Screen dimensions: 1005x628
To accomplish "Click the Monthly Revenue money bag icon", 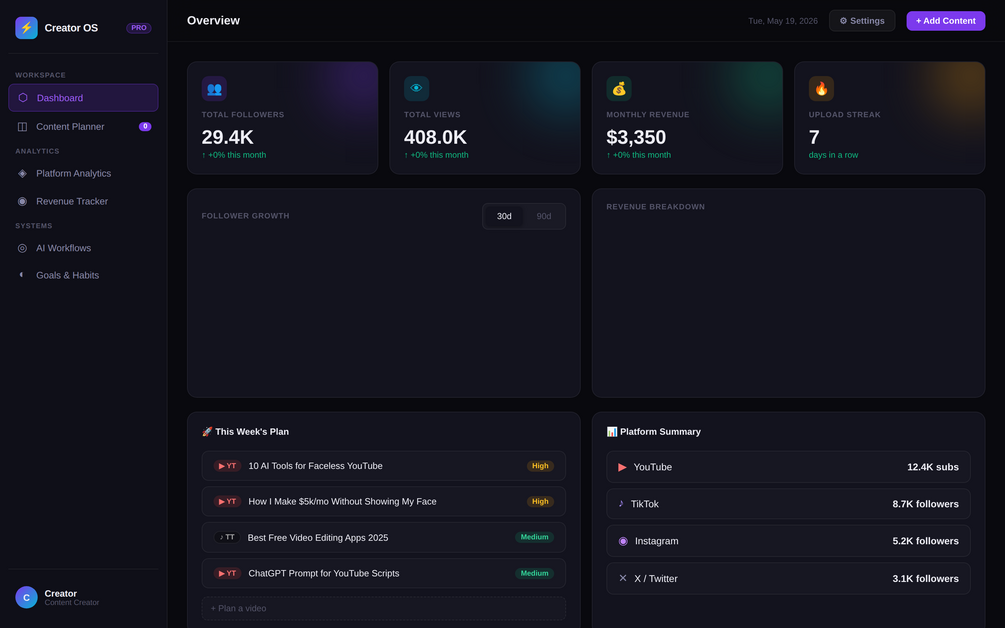I will pos(619,88).
